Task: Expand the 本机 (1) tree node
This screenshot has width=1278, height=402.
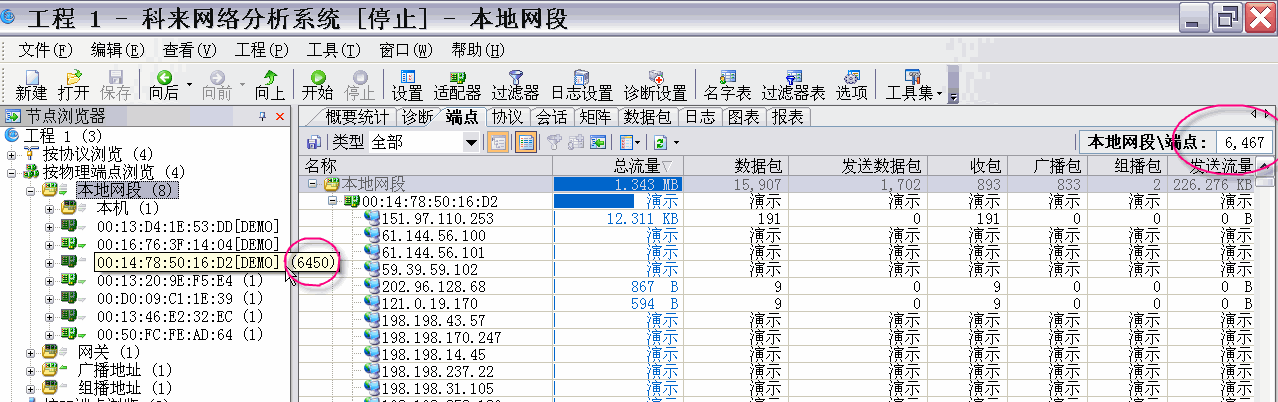Action: pyautogui.click(x=50, y=208)
